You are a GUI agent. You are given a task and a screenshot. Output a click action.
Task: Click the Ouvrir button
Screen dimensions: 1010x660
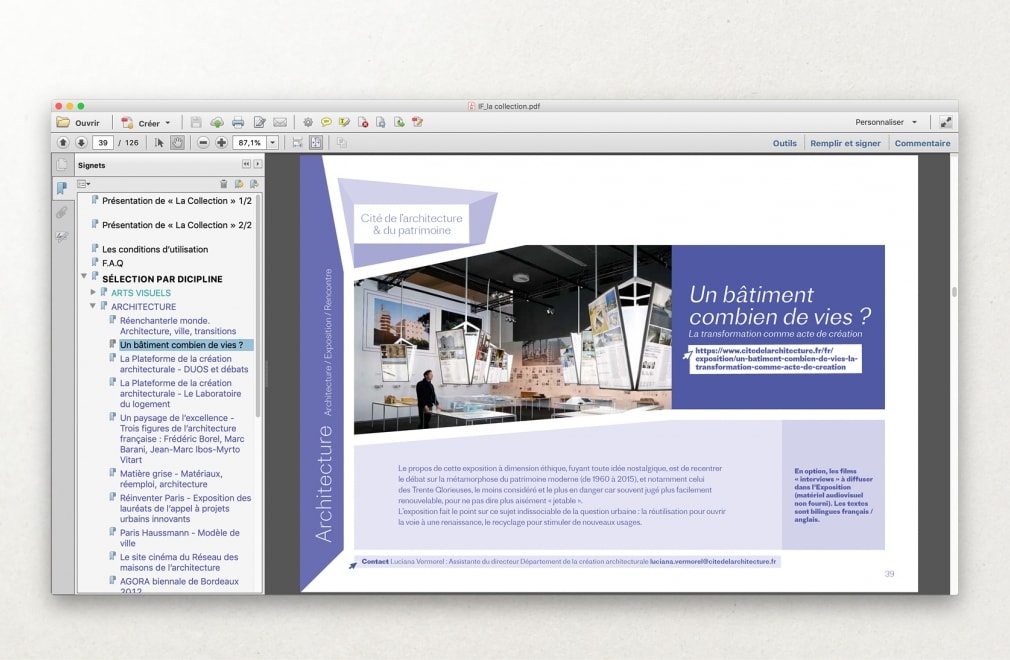(85, 122)
